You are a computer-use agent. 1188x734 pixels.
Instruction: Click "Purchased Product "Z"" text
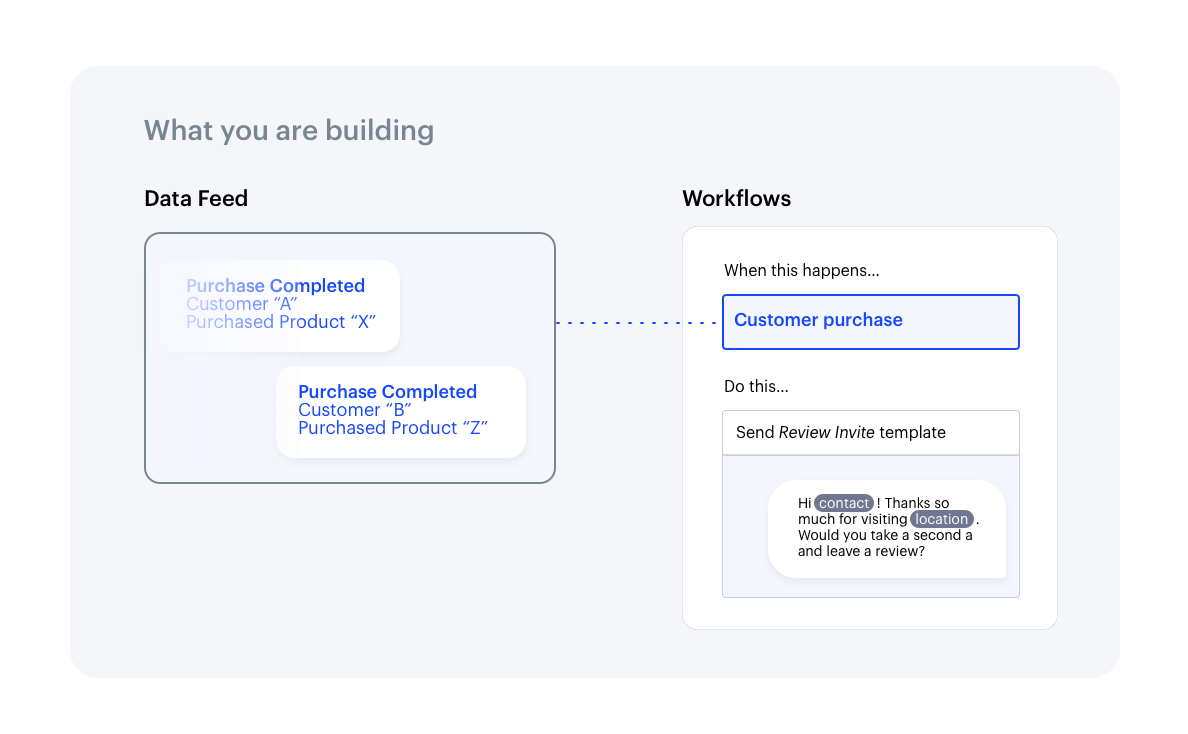(392, 428)
